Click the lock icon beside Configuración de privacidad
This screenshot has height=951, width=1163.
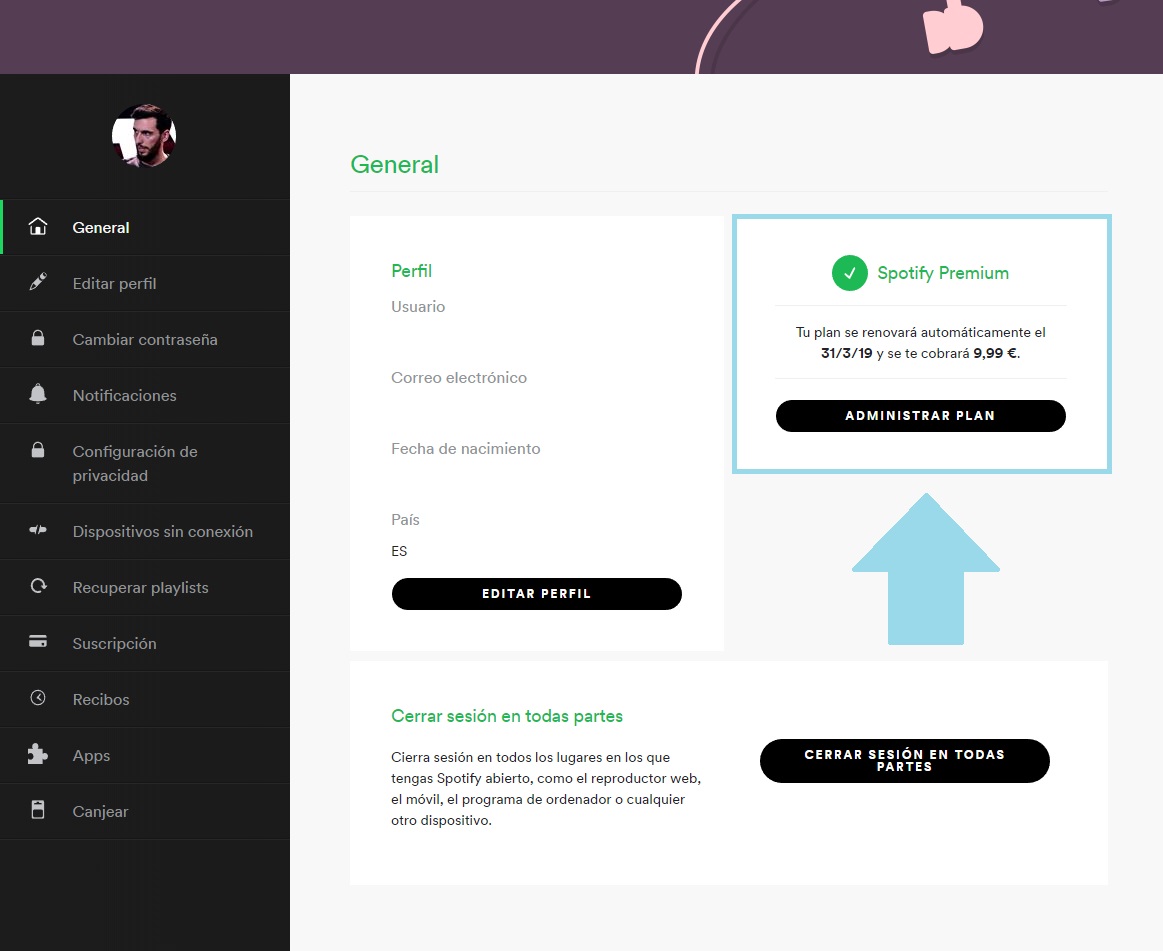(x=38, y=450)
